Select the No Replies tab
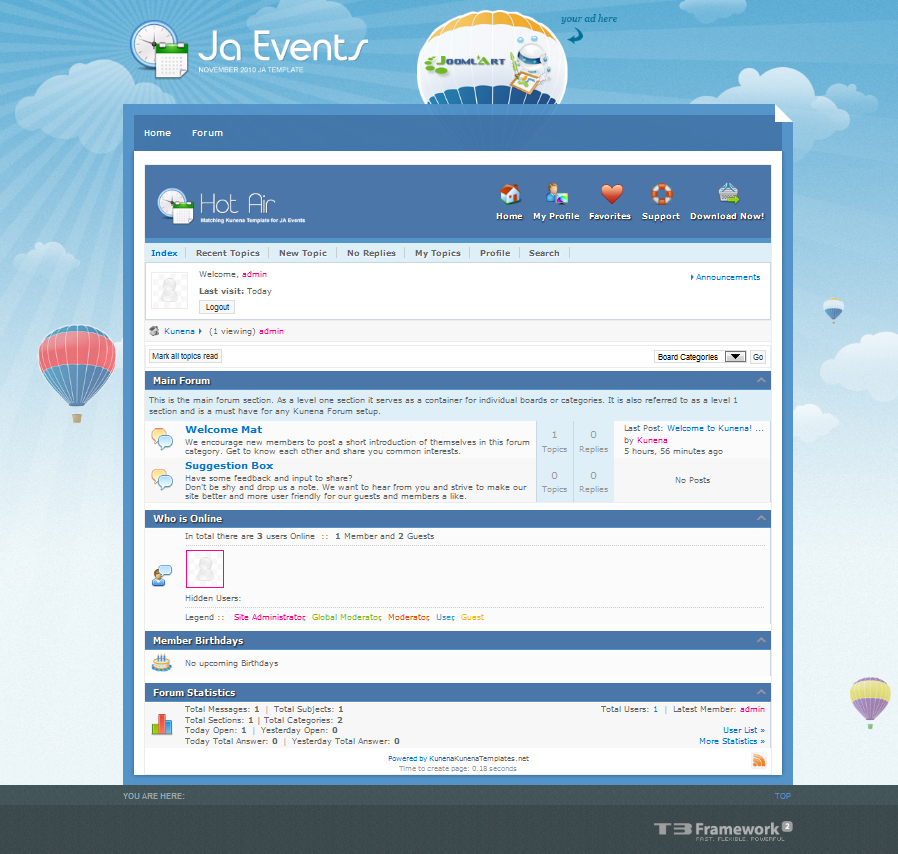898x854 pixels. click(x=371, y=253)
